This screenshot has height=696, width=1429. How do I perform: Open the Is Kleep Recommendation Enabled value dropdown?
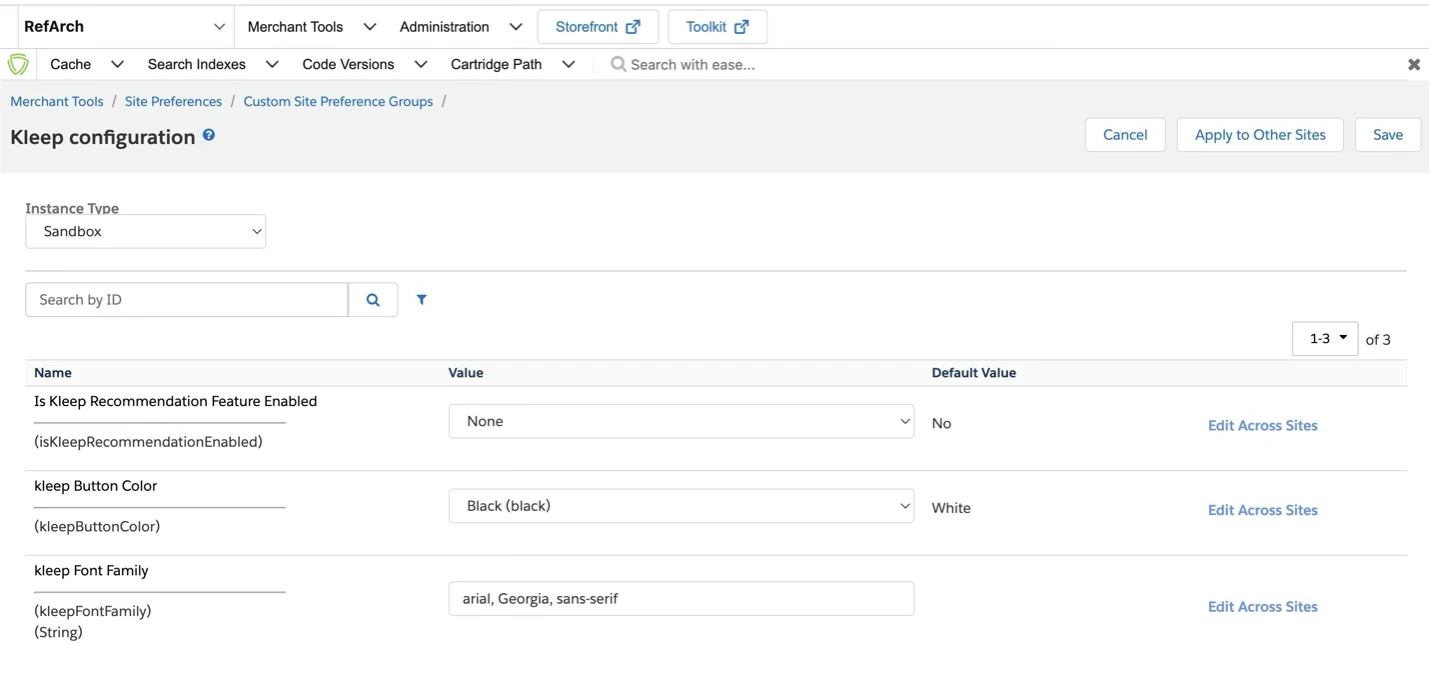pyautogui.click(x=681, y=421)
